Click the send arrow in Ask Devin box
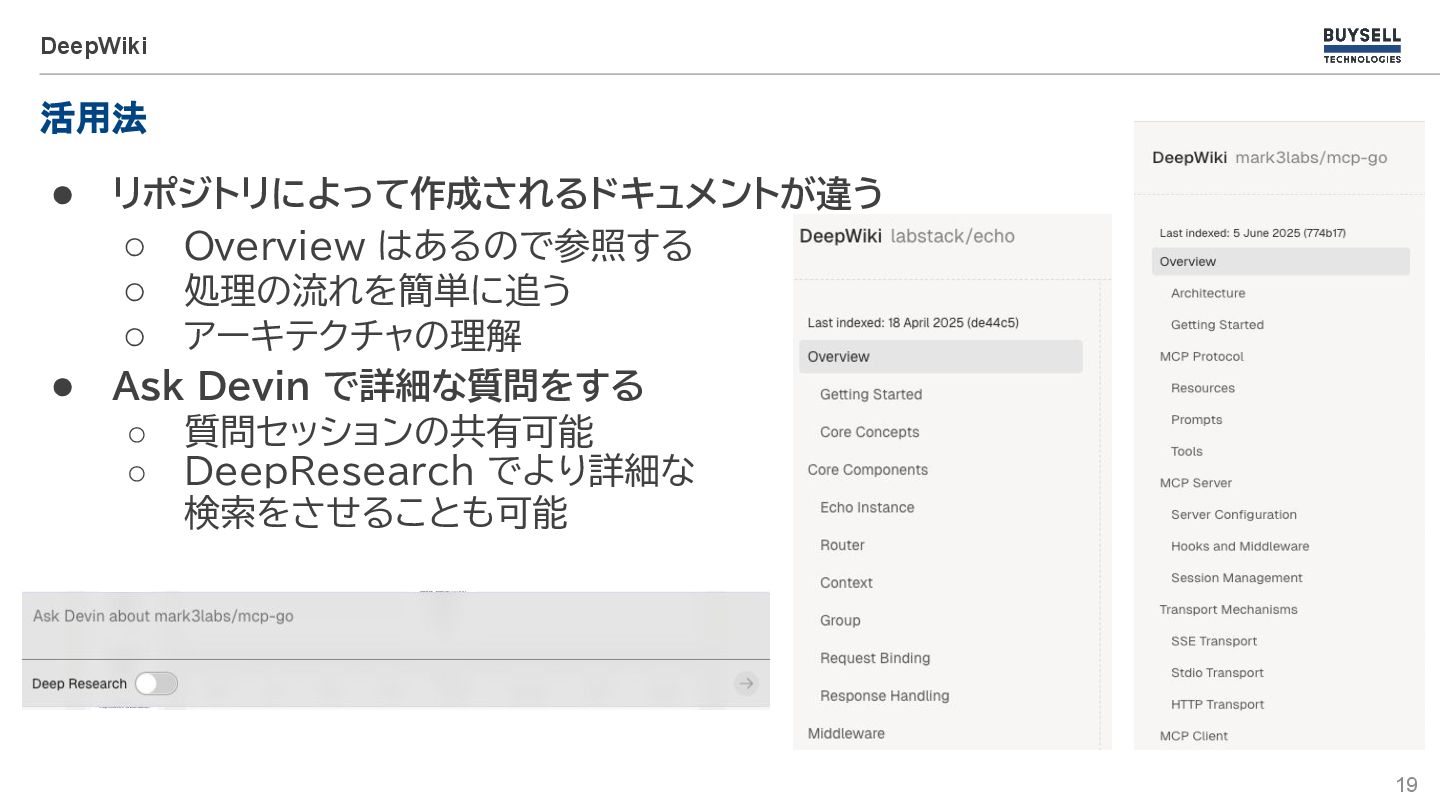 pos(746,684)
